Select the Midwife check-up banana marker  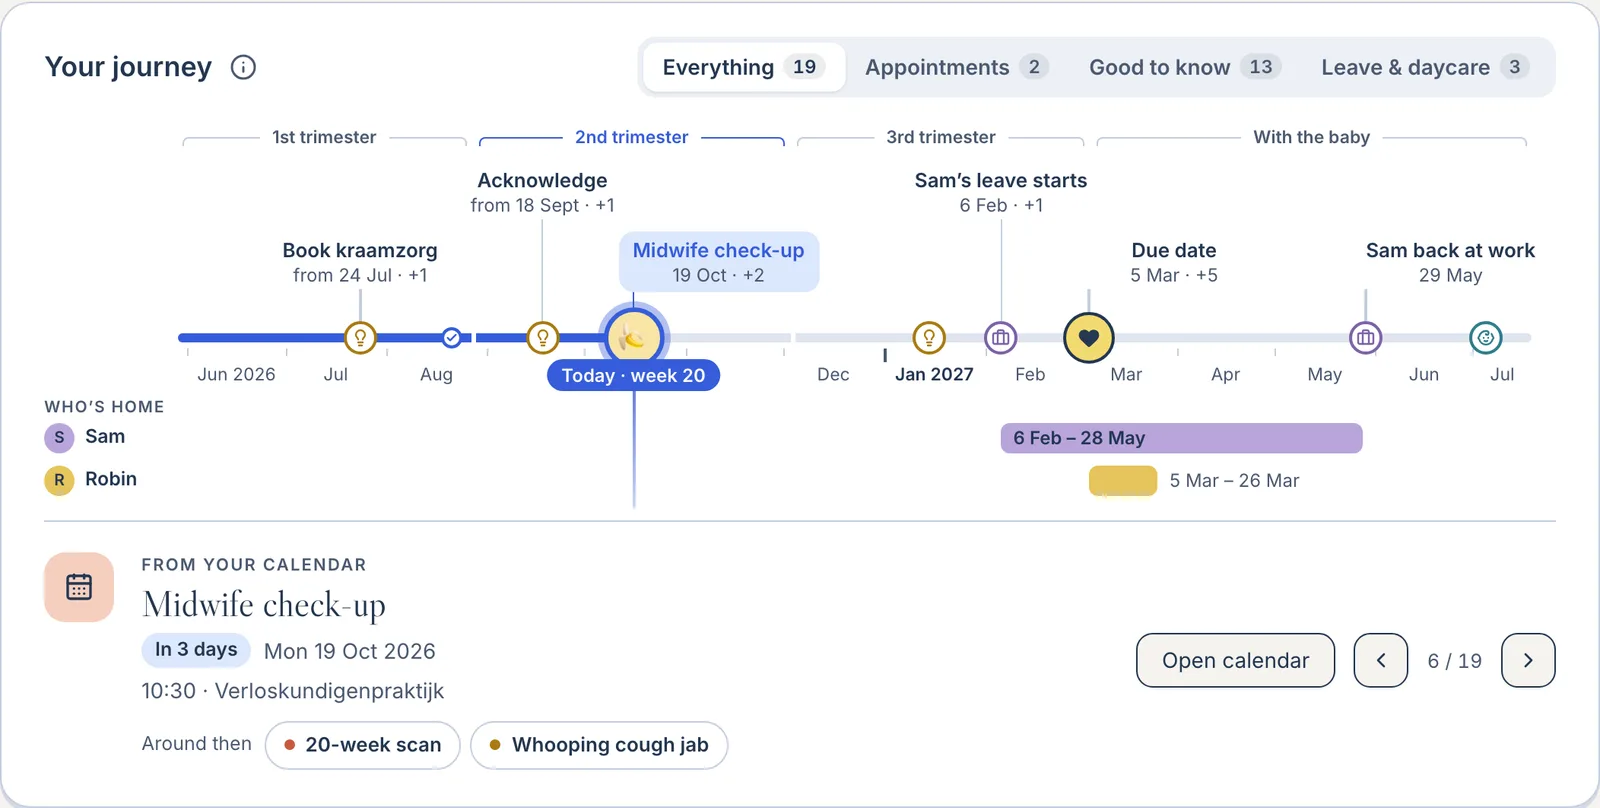tap(634, 338)
